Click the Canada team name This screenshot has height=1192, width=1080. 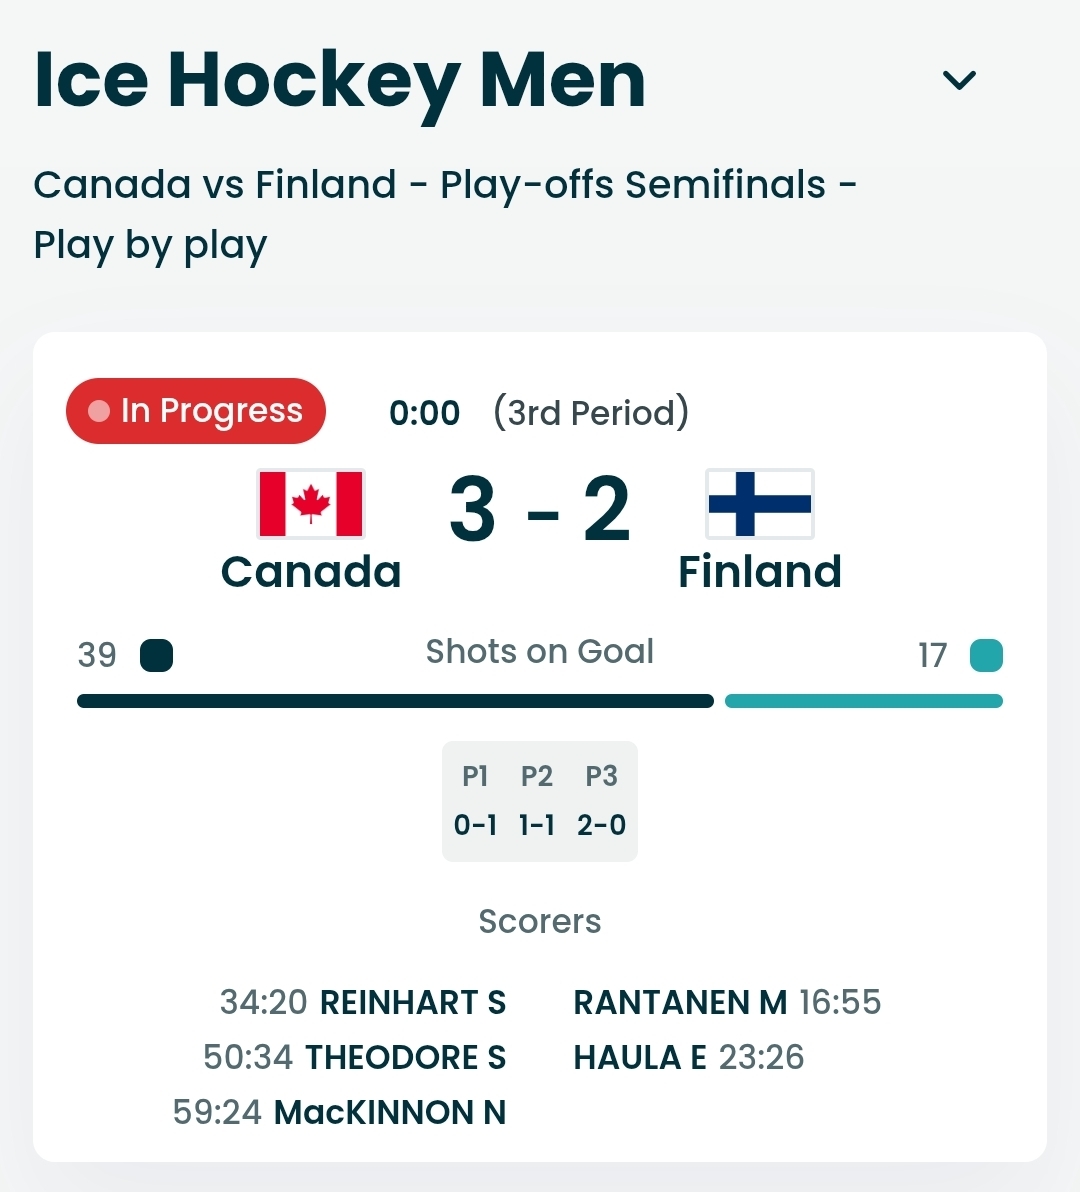[x=311, y=572]
